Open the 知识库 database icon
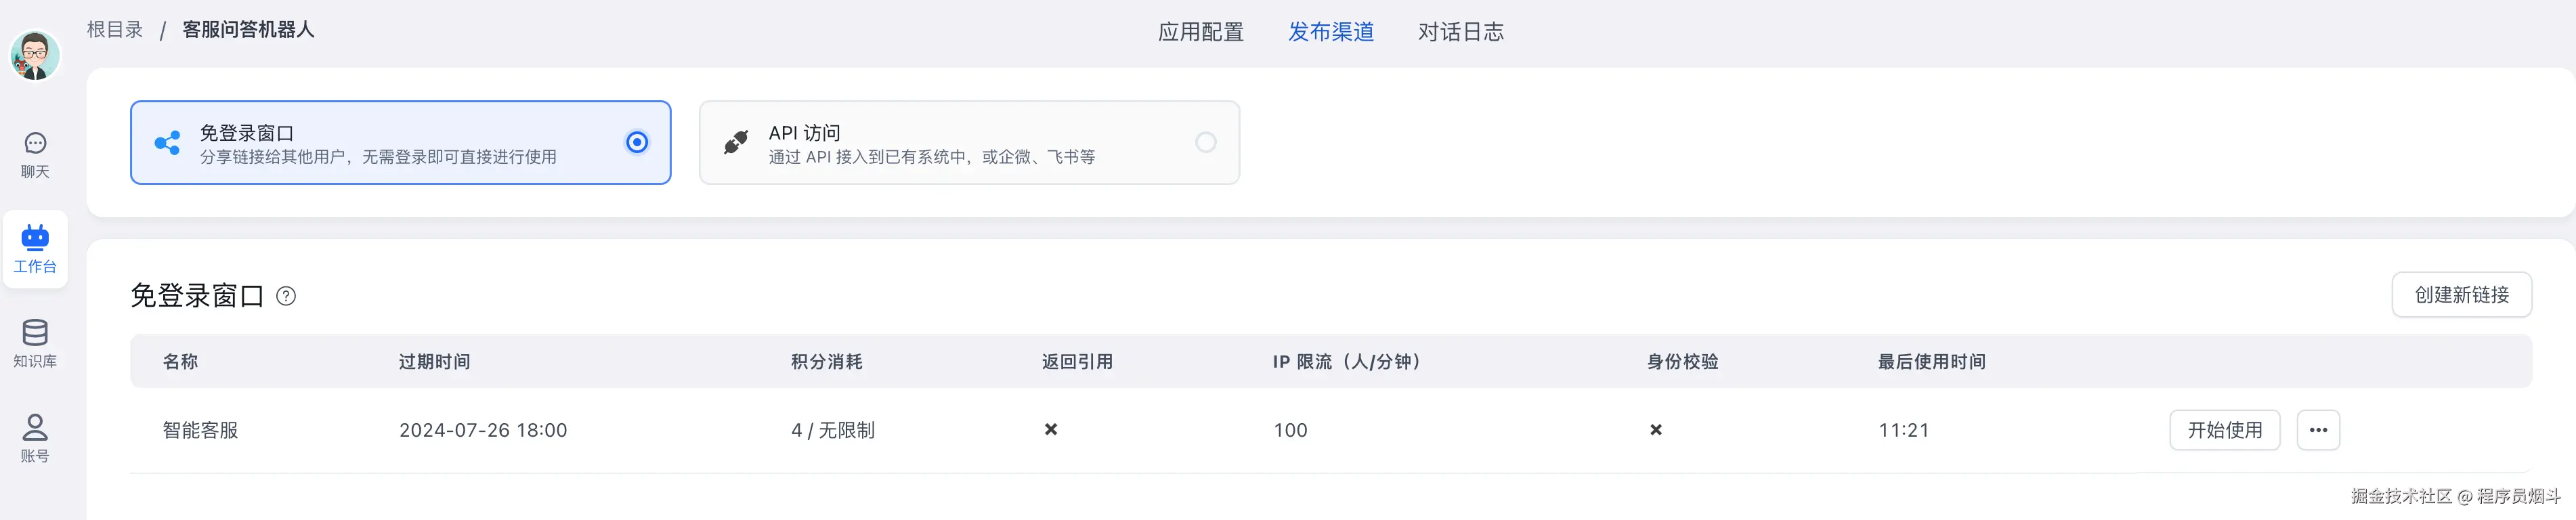 tap(35, 332)
